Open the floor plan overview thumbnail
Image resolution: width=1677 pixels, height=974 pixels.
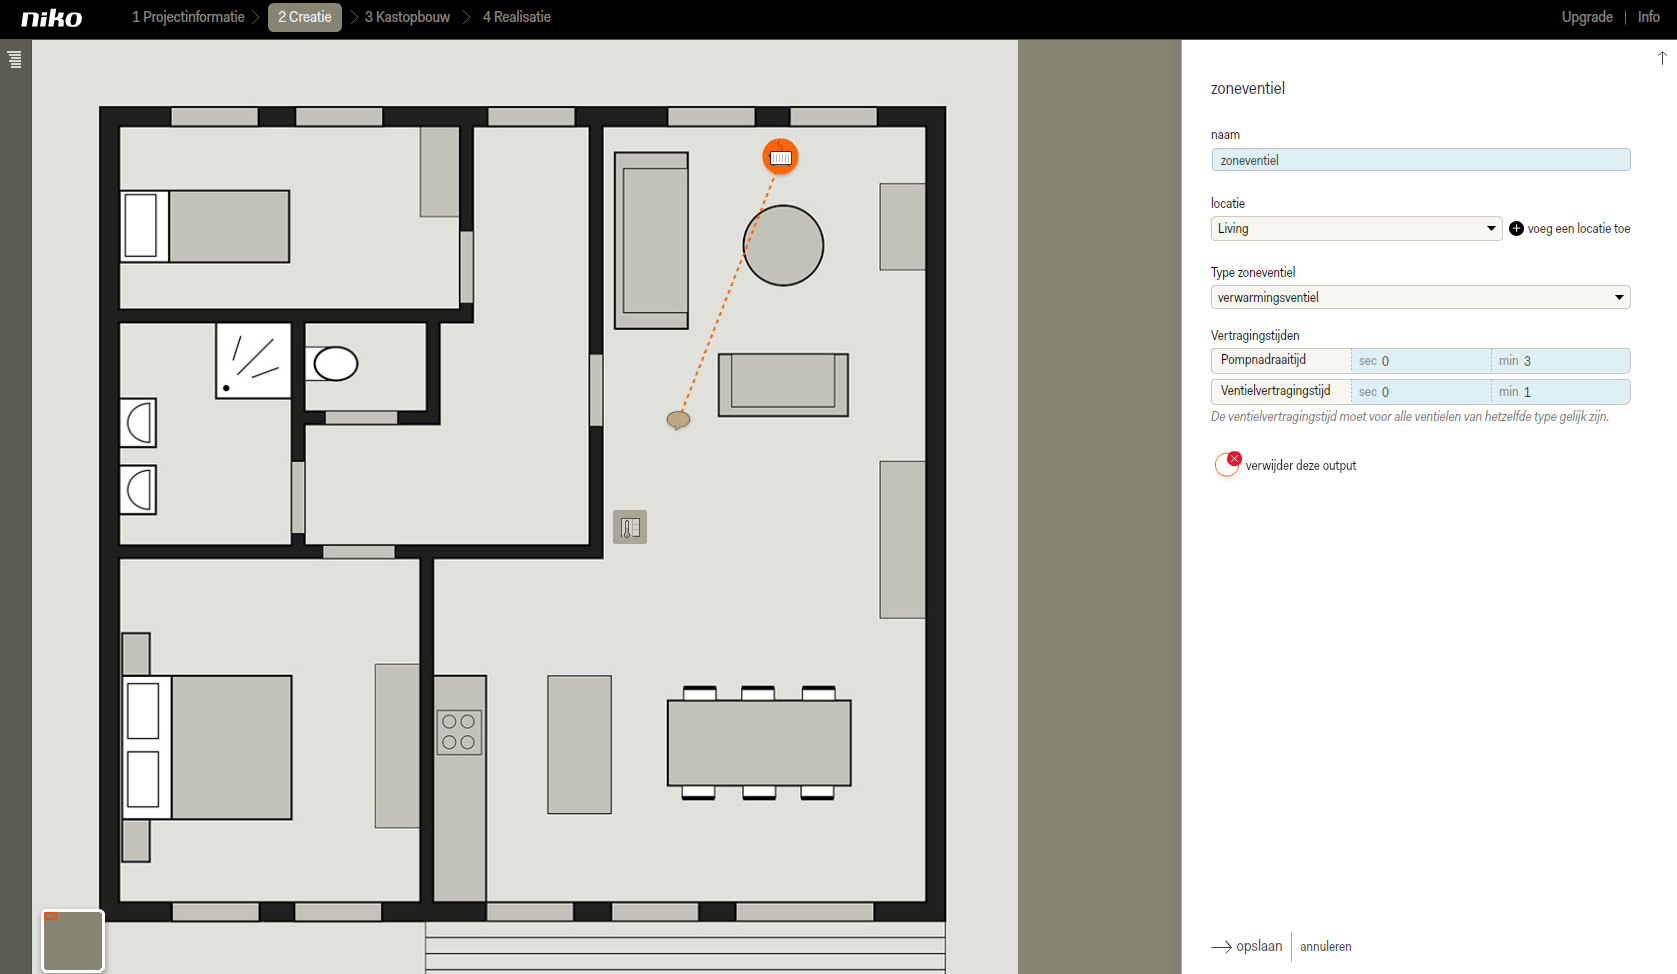tap(73, 940)
